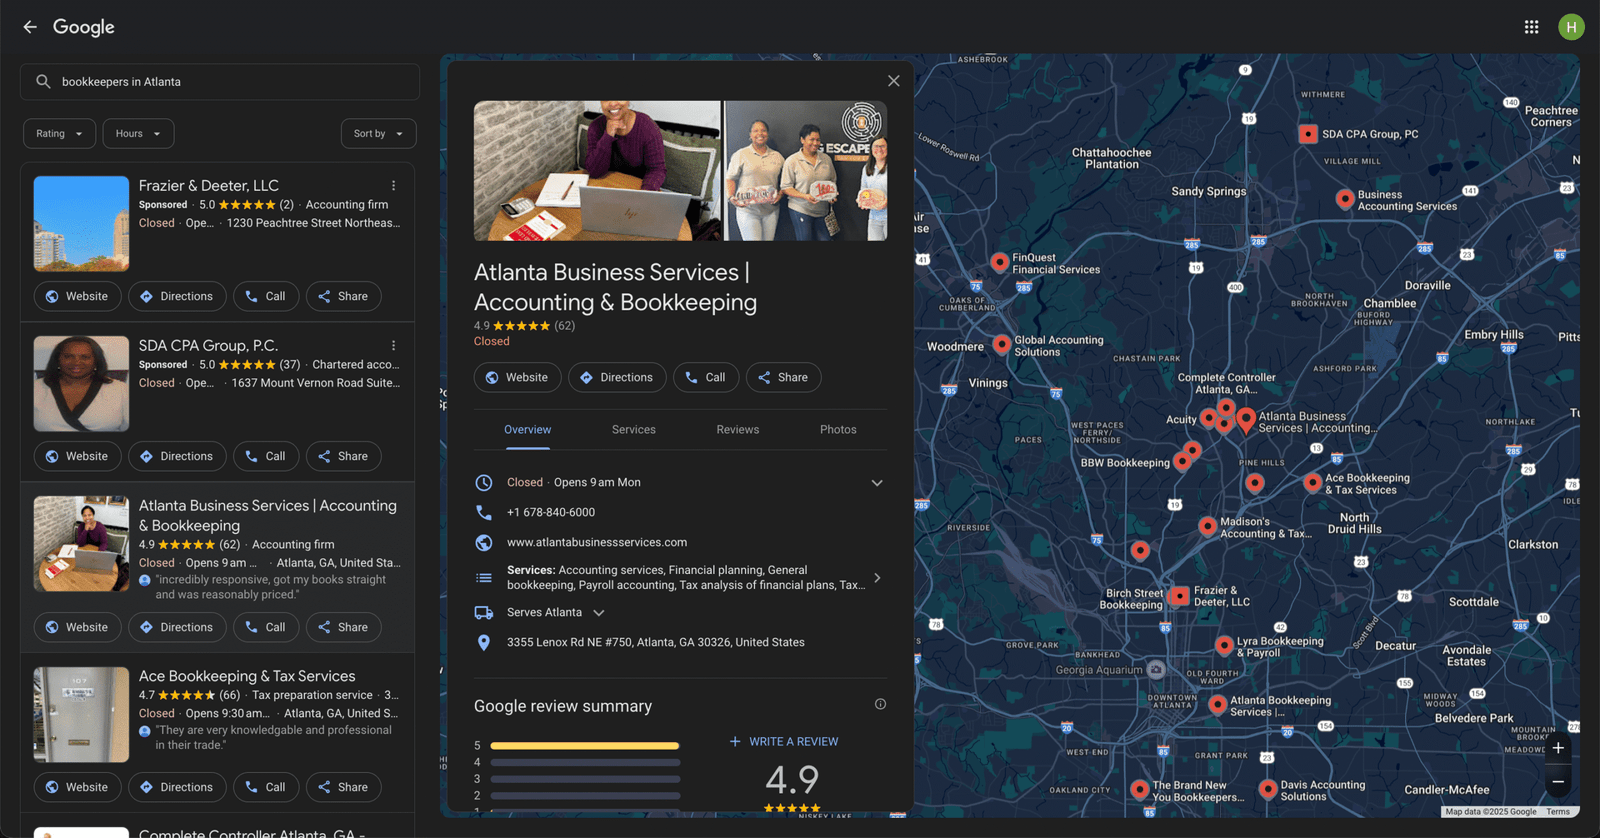1600x838 pixels.
Task: Zoom in on the map
Action: click(1558, 748)
